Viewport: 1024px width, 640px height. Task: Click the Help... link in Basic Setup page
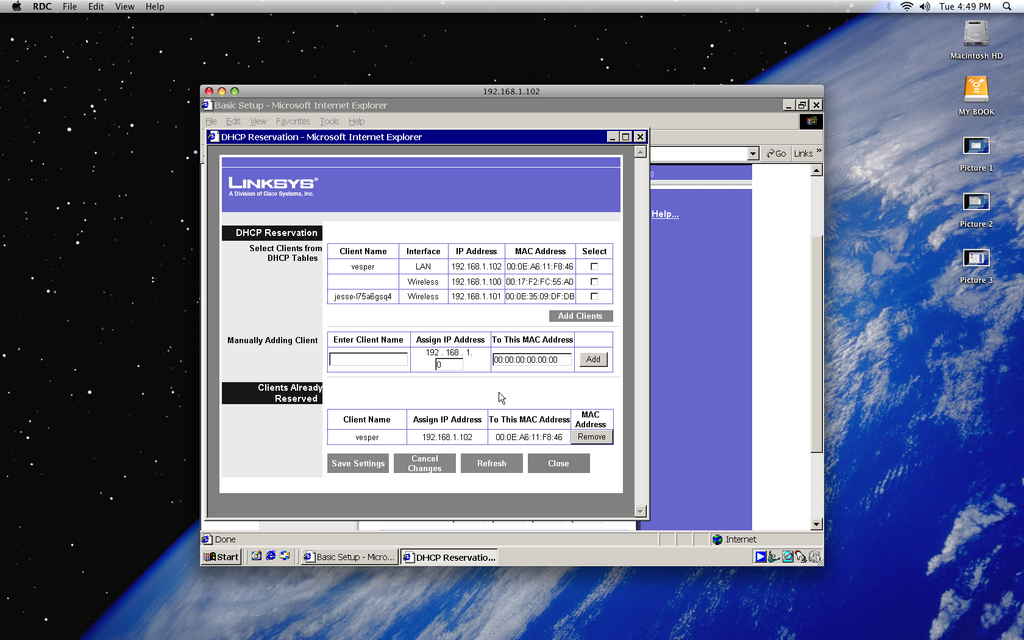pyautogui.click(x=665, y=214)
